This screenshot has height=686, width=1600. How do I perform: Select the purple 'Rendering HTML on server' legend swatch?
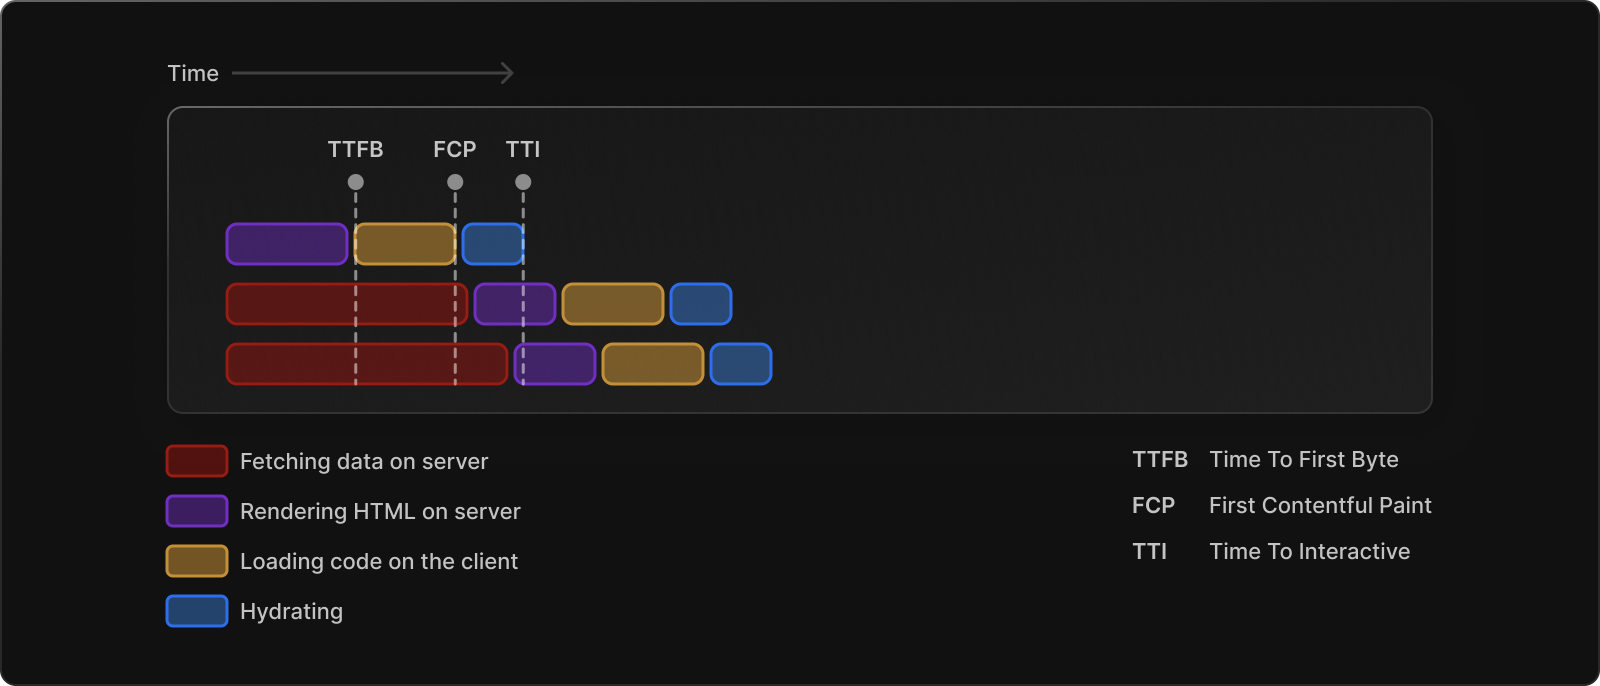197,511
